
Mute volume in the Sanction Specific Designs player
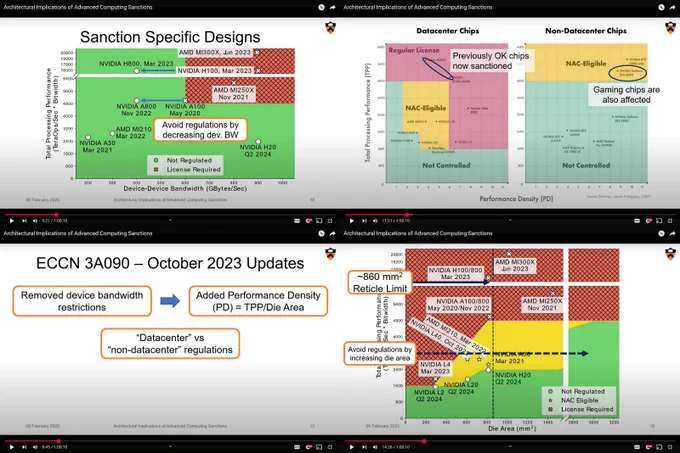pos(35,221)
